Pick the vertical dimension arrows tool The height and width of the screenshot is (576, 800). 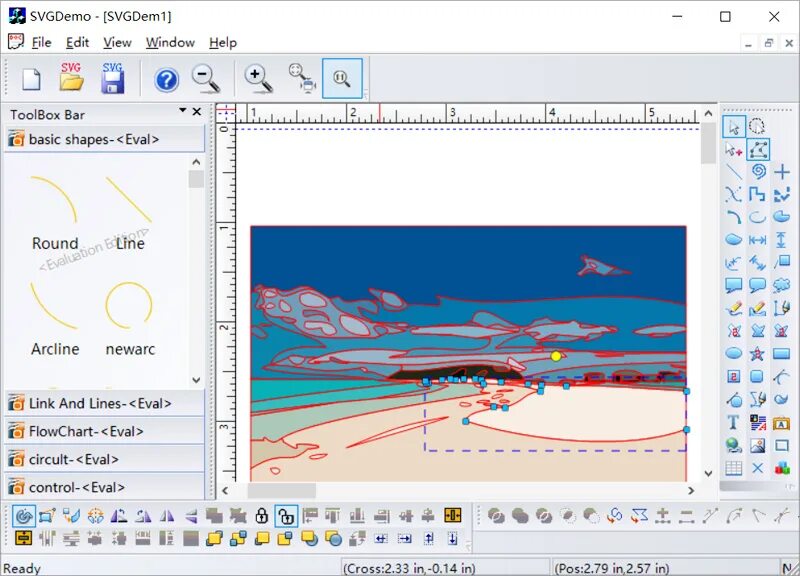[x=781, y=240]
